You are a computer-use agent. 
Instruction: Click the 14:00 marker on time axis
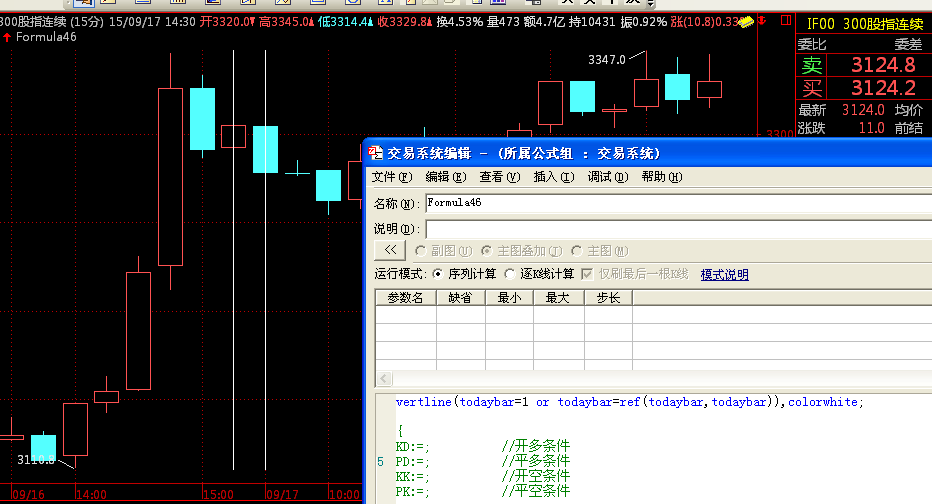click(x=92, y=494)
